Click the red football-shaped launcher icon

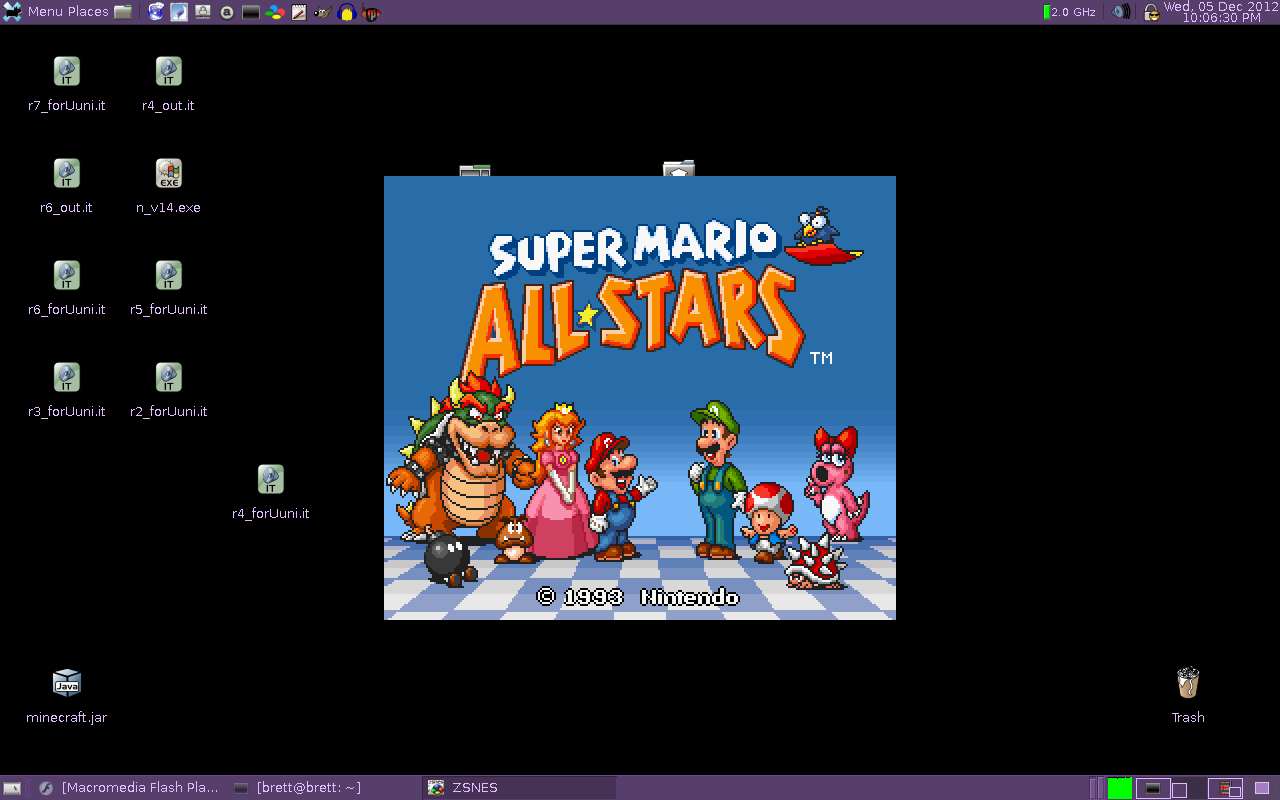pos(371,12)
